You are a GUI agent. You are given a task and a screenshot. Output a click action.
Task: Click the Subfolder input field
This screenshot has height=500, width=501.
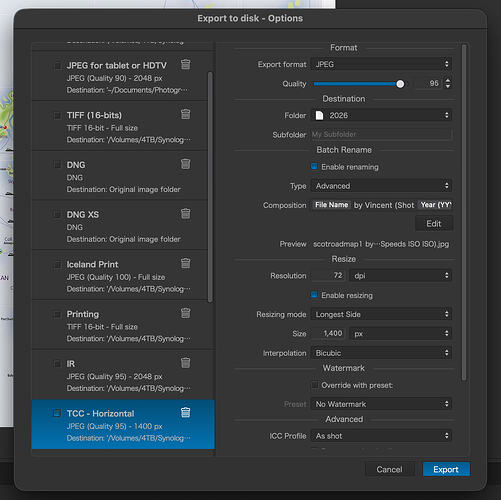point(381,134)
